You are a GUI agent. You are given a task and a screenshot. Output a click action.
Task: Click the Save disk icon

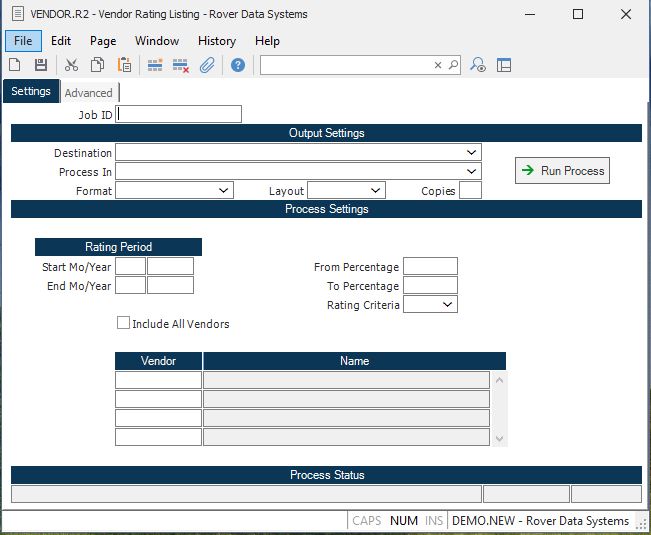click(41, 65)
